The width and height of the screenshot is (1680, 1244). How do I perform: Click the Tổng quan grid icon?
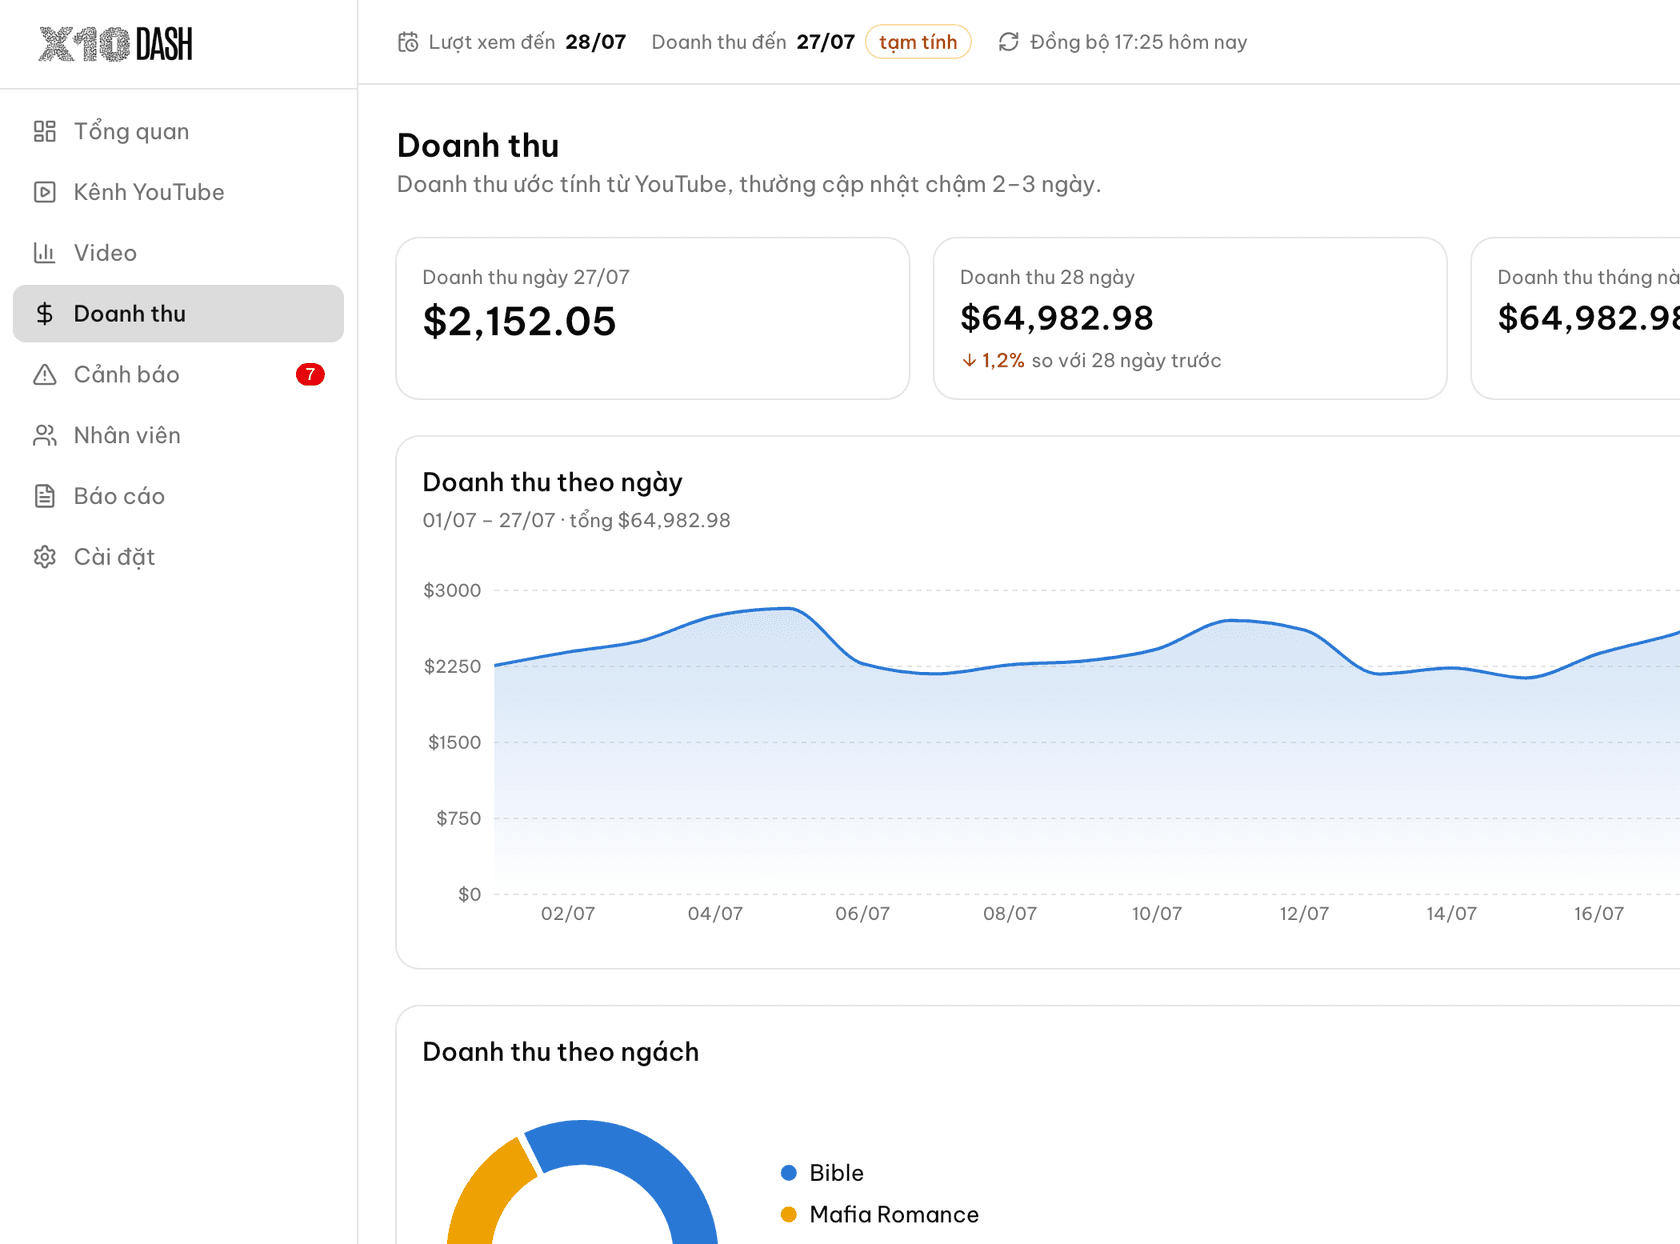(45, 131)
